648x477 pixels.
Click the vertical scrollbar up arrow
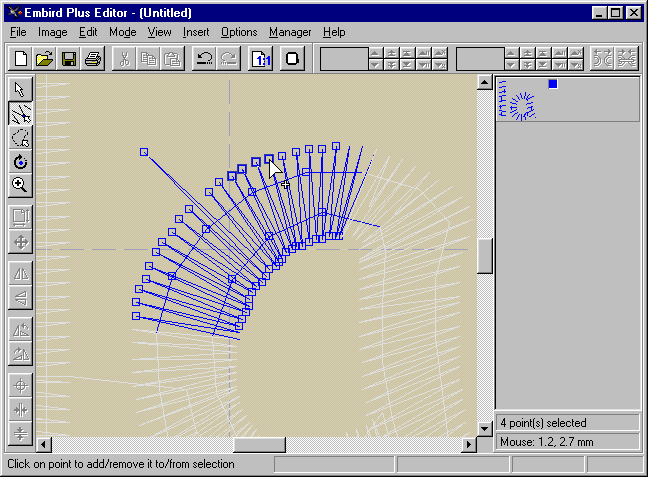tap(484, 82)
